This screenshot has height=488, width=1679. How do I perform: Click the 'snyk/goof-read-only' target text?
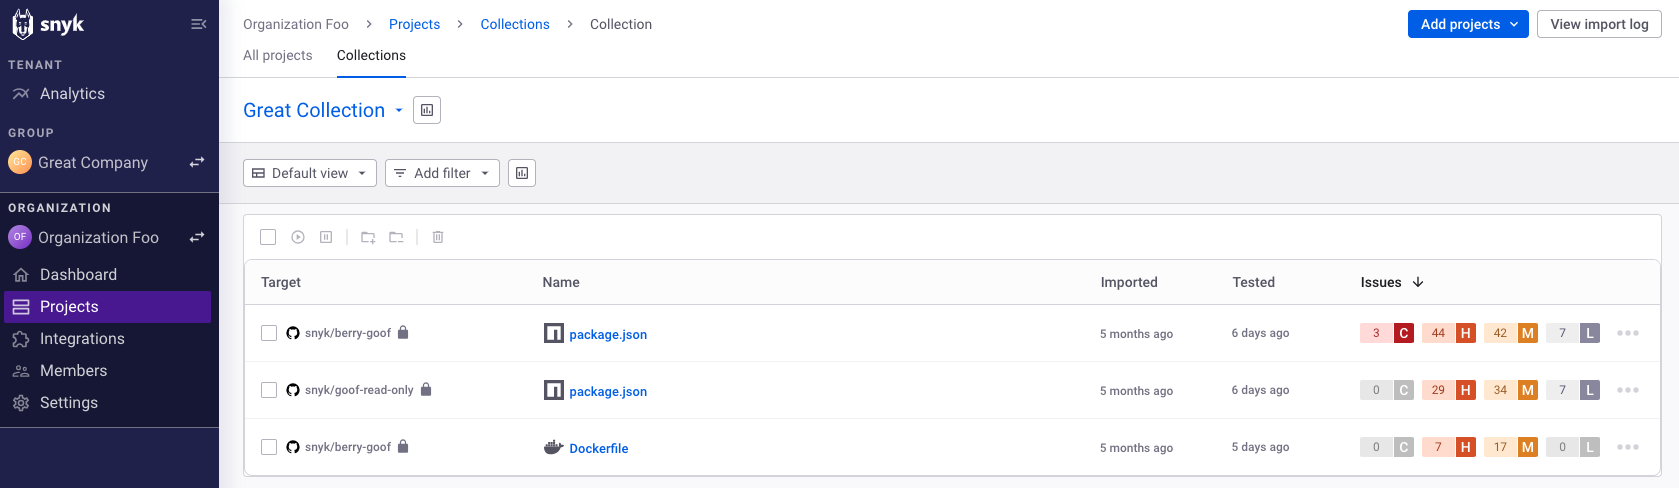click(359, 390)
